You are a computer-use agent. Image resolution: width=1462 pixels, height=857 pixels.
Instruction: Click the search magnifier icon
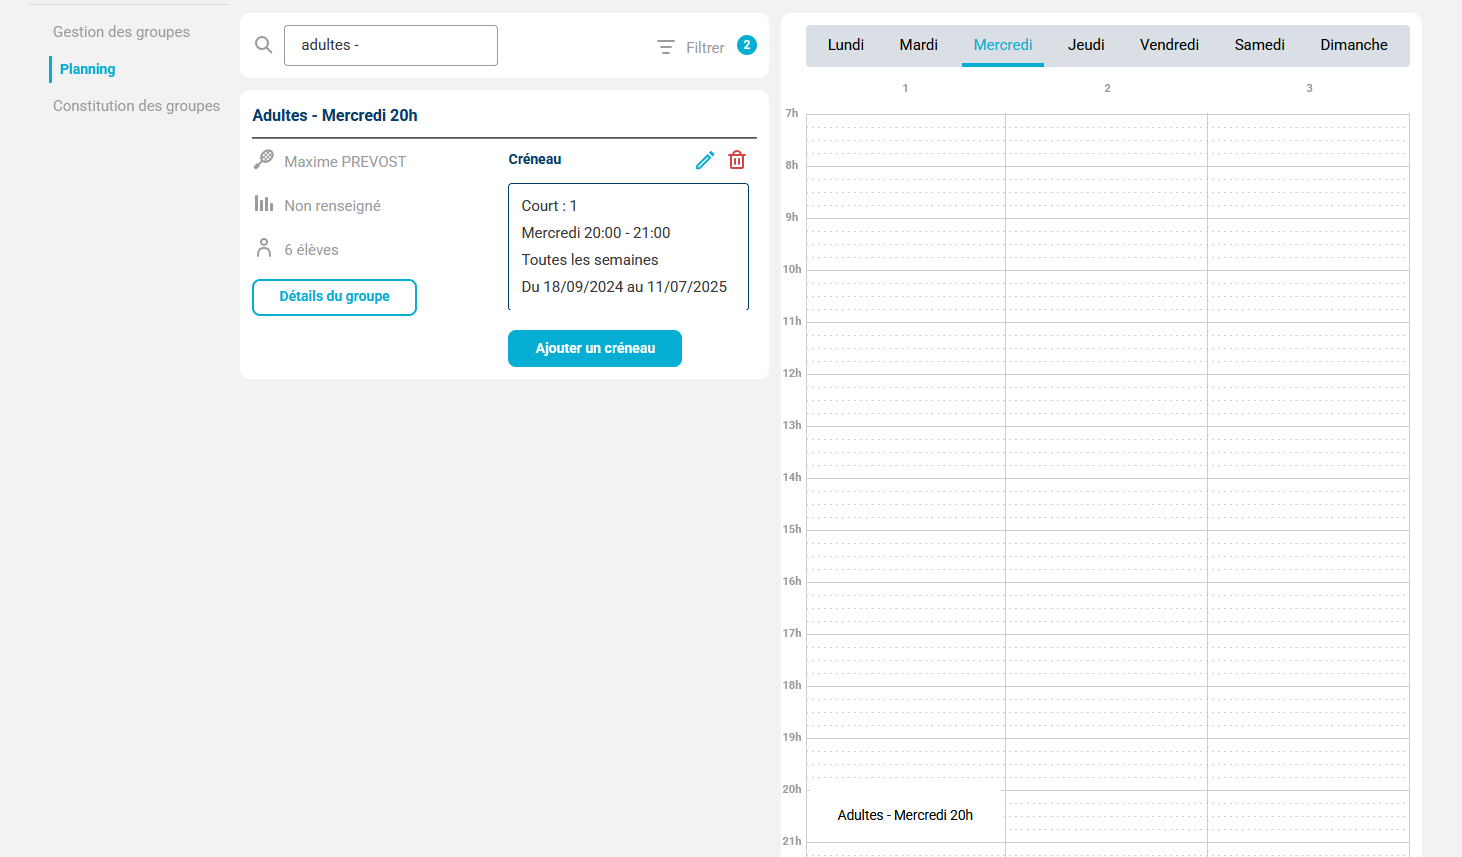point(264,45)
